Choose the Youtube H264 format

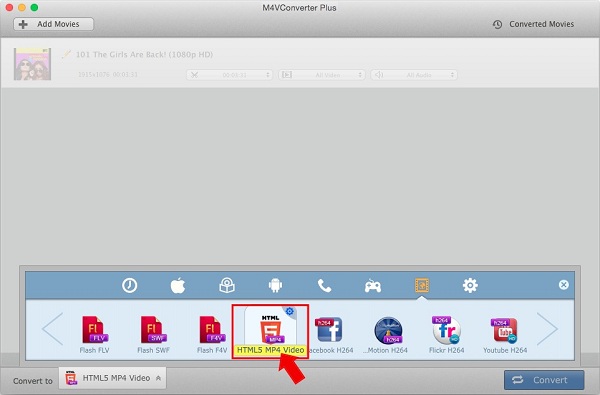[505, 334]
